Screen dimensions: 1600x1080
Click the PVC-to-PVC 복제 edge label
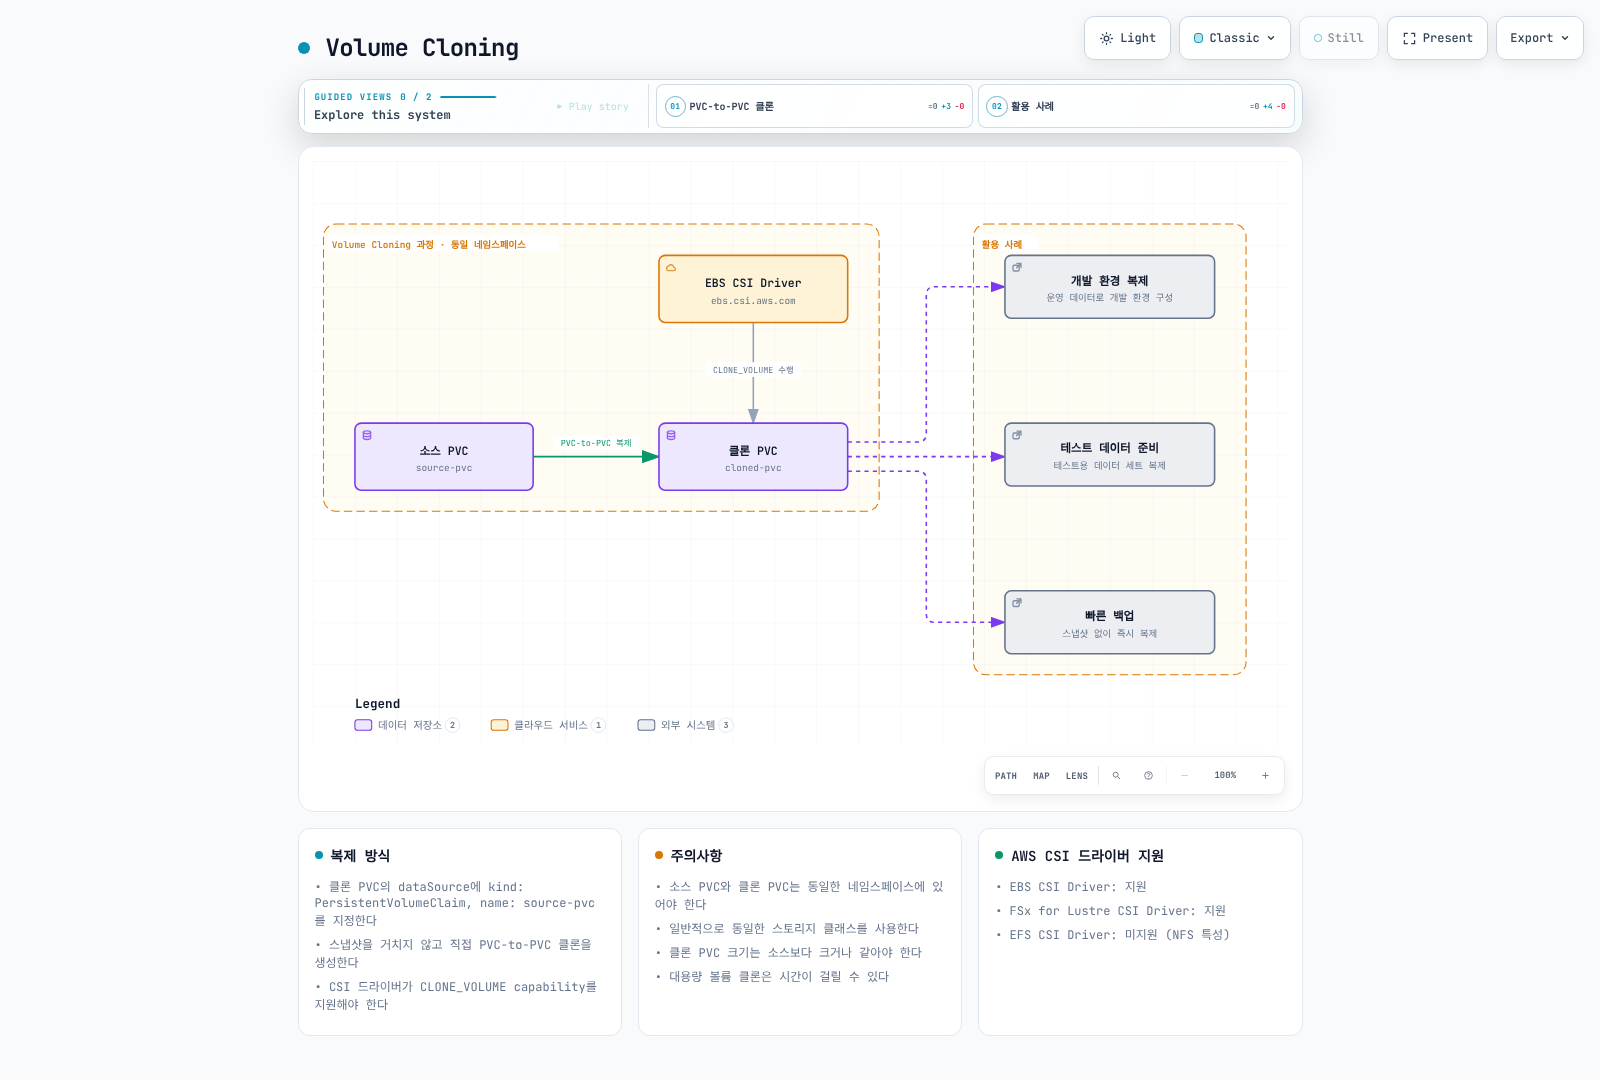[x=596, y=443]
